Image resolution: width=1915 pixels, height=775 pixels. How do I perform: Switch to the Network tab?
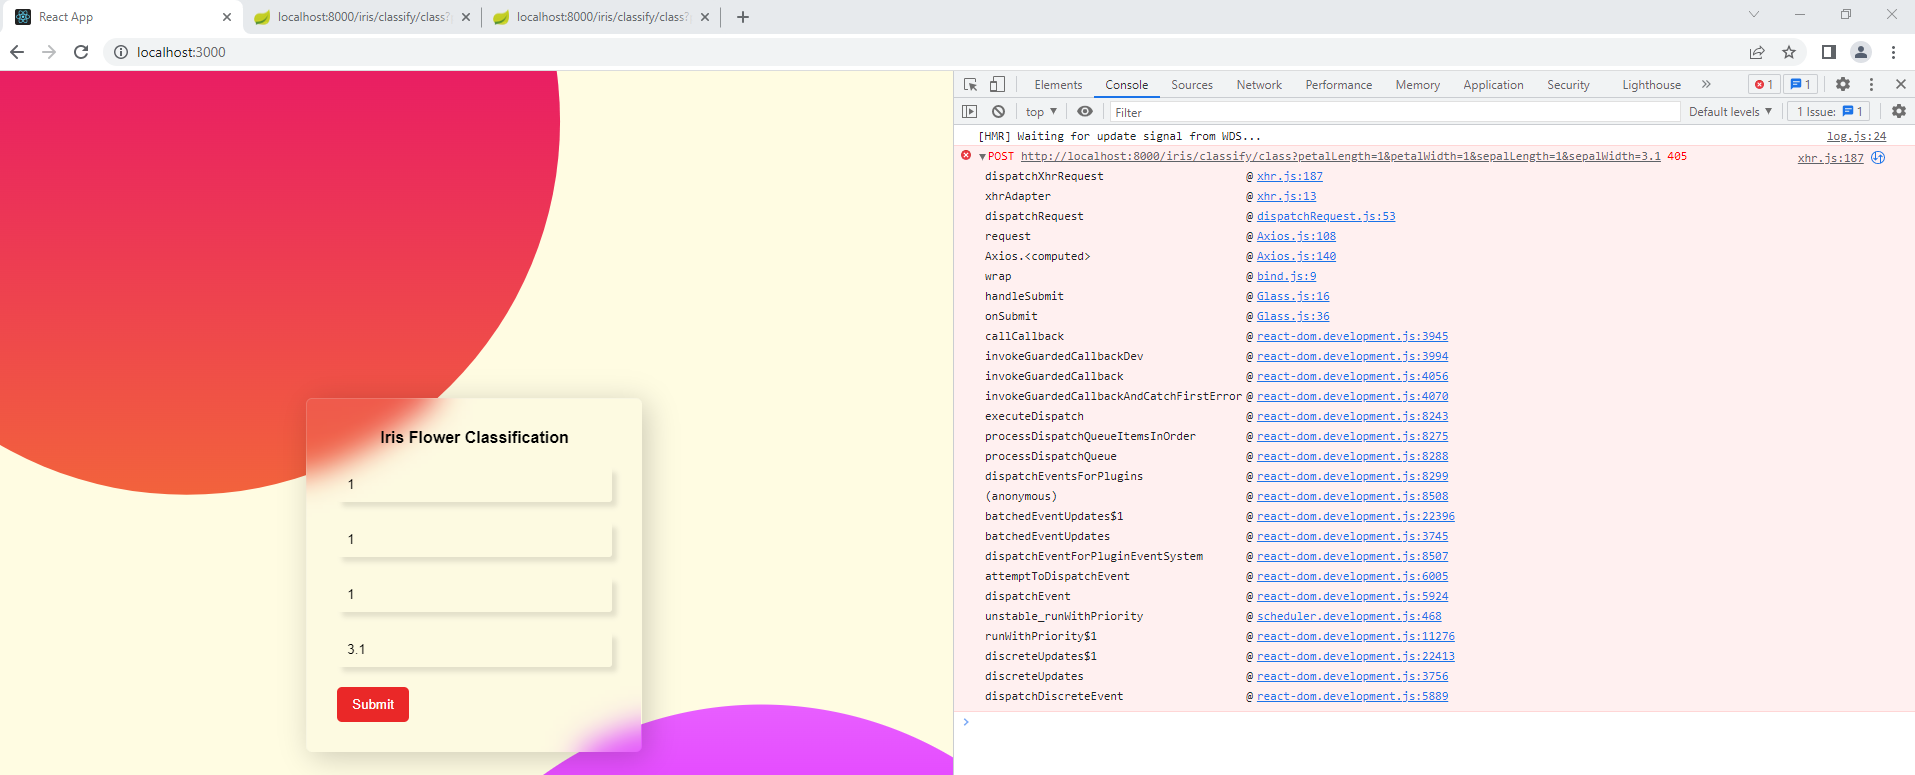1259,85
